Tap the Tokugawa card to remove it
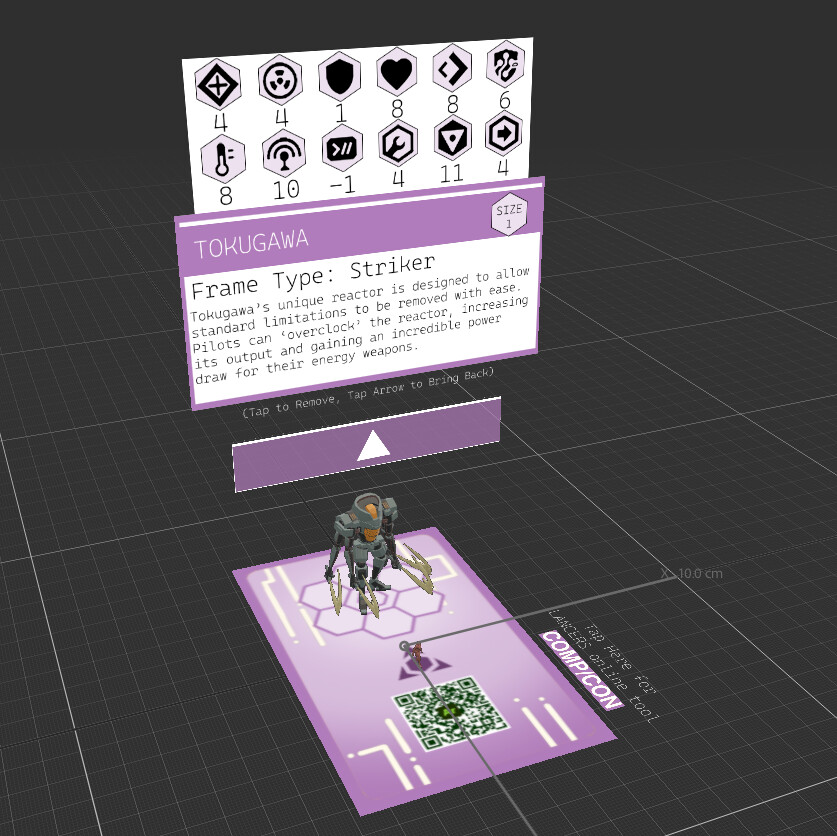The width and height of the screenshot is (837, 836). click(360, 310)
